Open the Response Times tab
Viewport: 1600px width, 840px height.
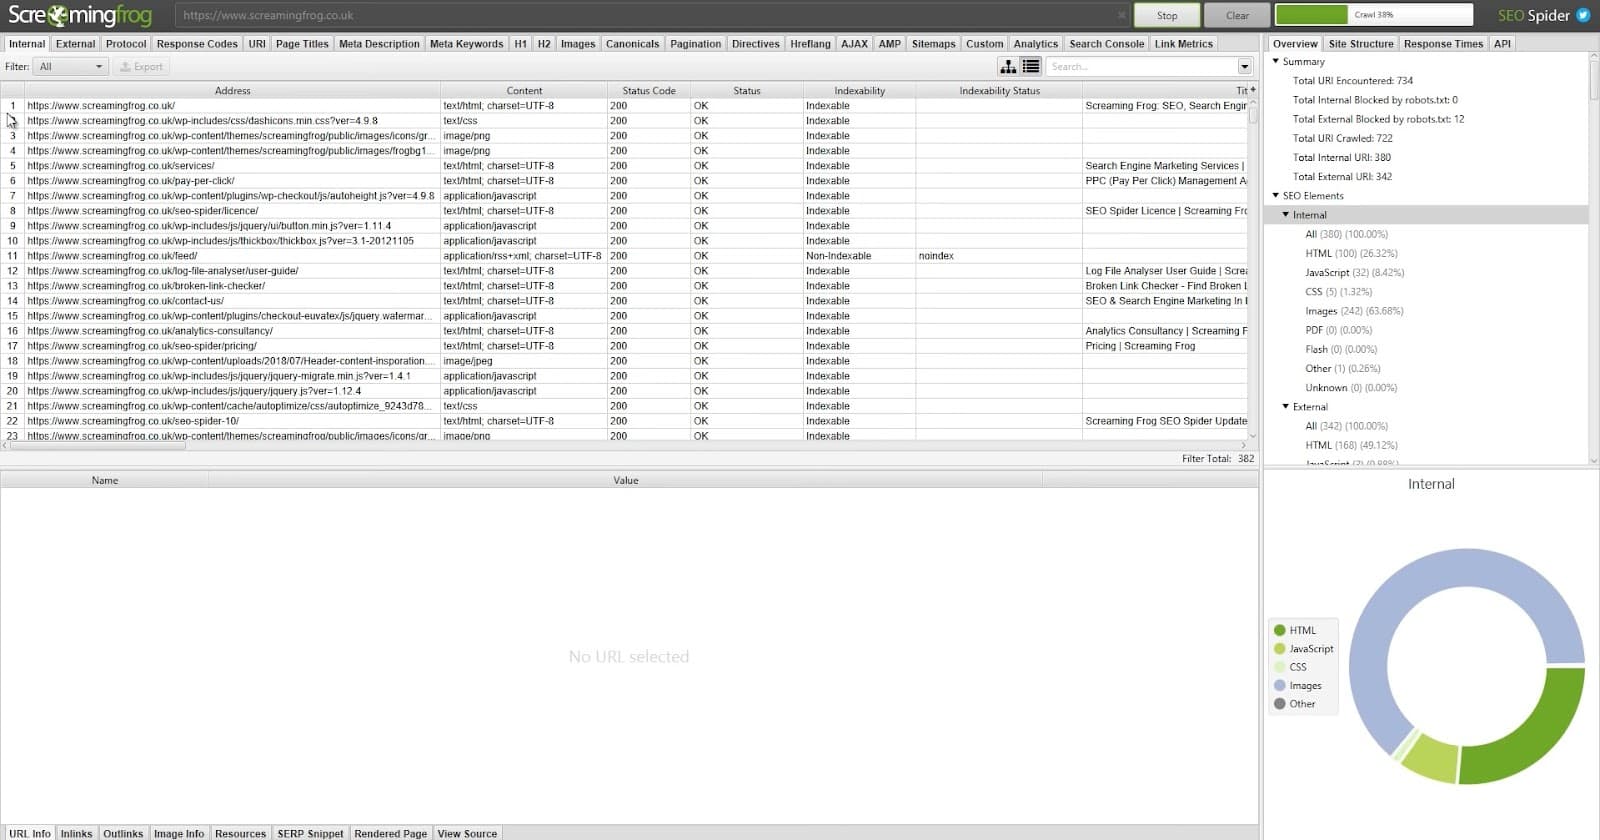point(1442,44)
